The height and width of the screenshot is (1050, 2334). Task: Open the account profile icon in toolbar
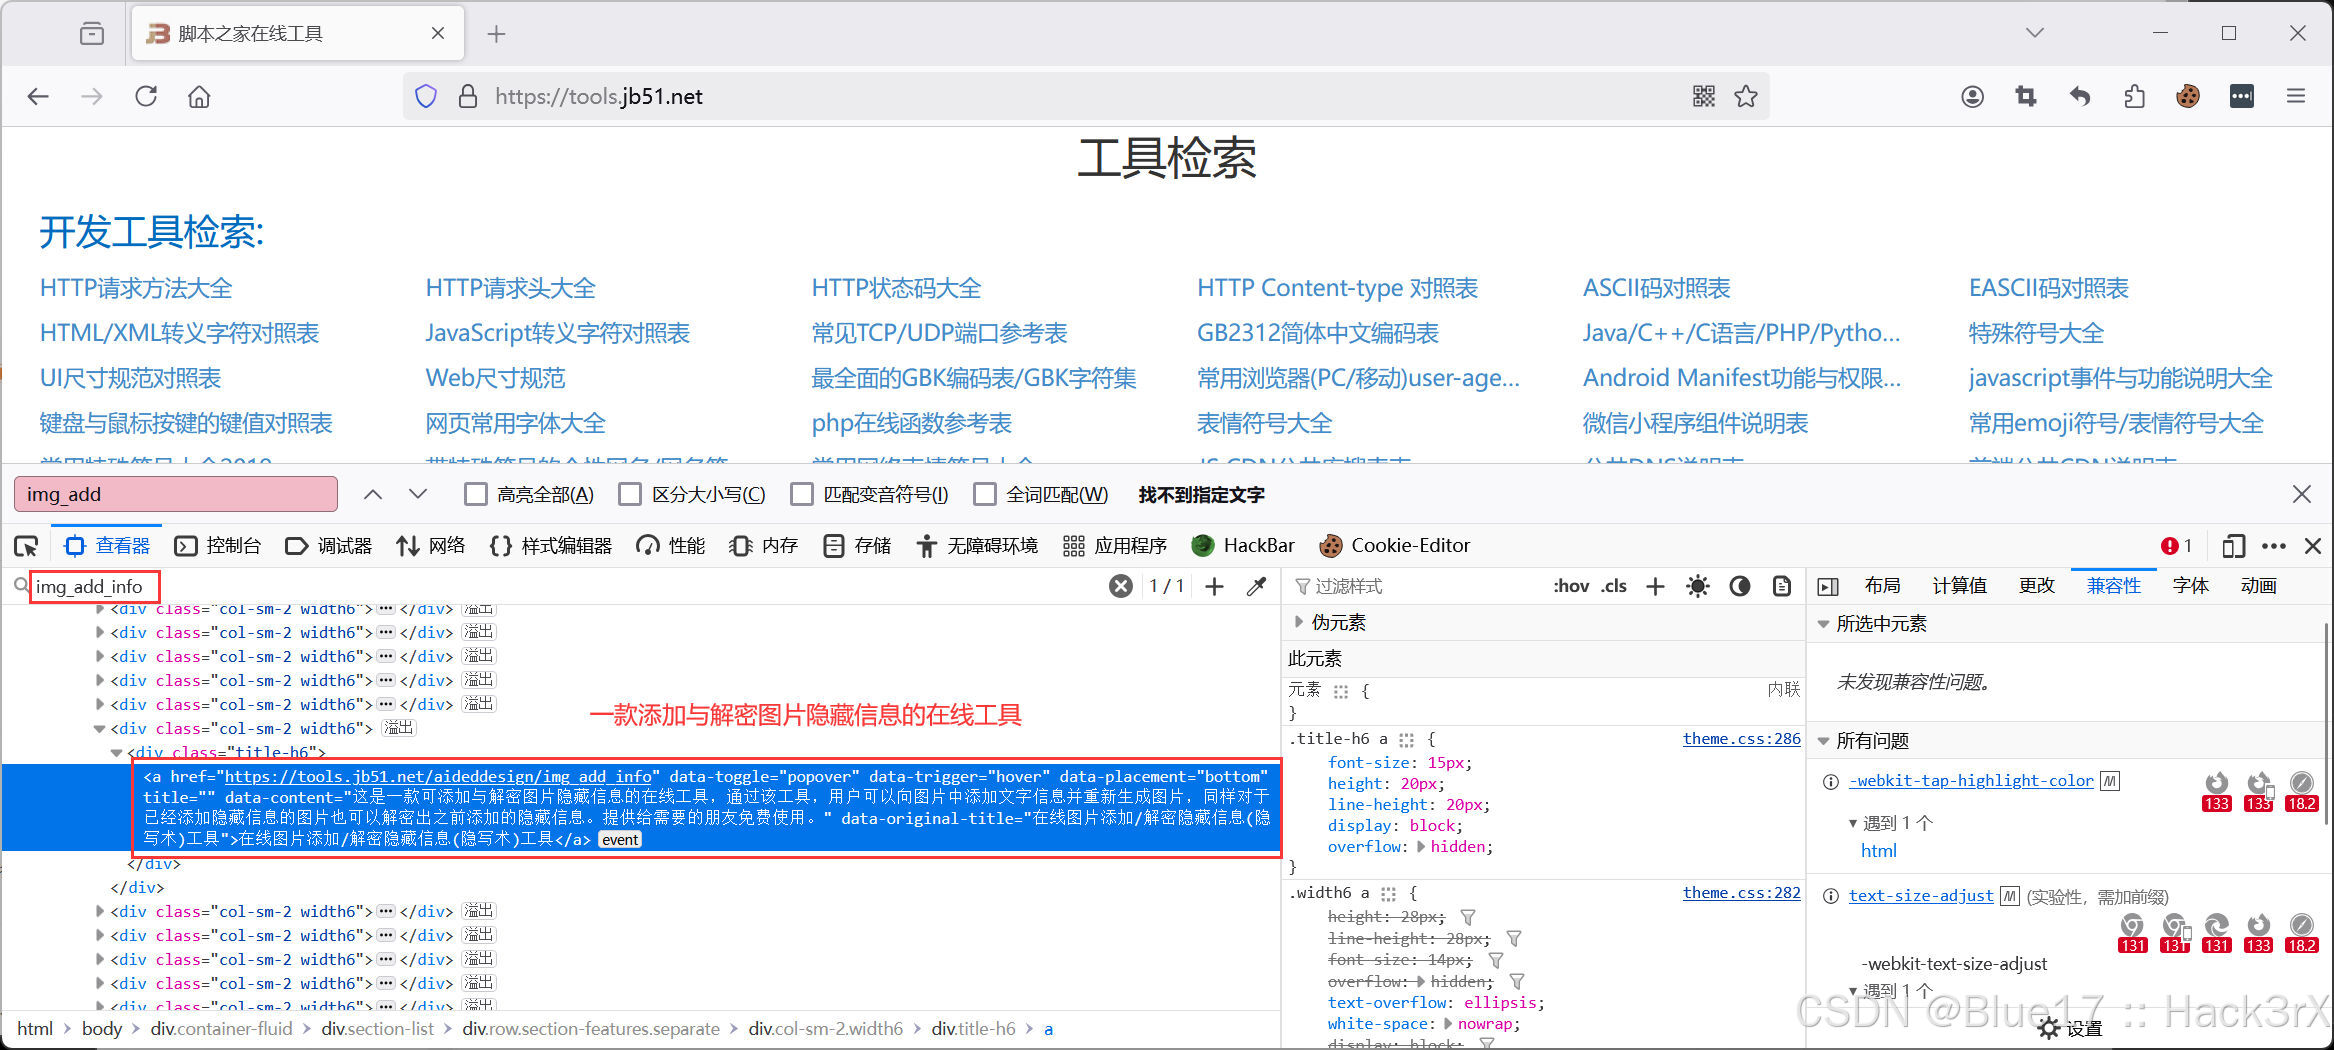(1972, 96)
